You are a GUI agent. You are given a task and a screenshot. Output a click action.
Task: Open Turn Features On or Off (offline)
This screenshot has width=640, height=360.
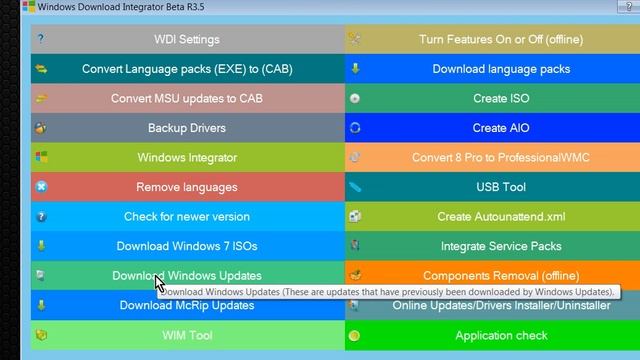tap(492, 39)
